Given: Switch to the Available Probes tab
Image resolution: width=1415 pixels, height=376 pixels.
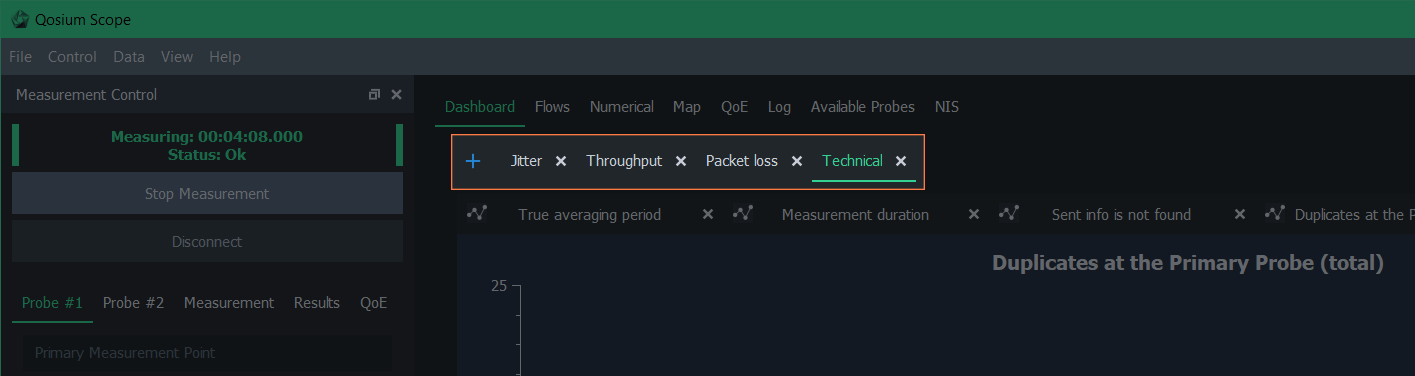Looking at the screenshot, I should click(863, 106).
